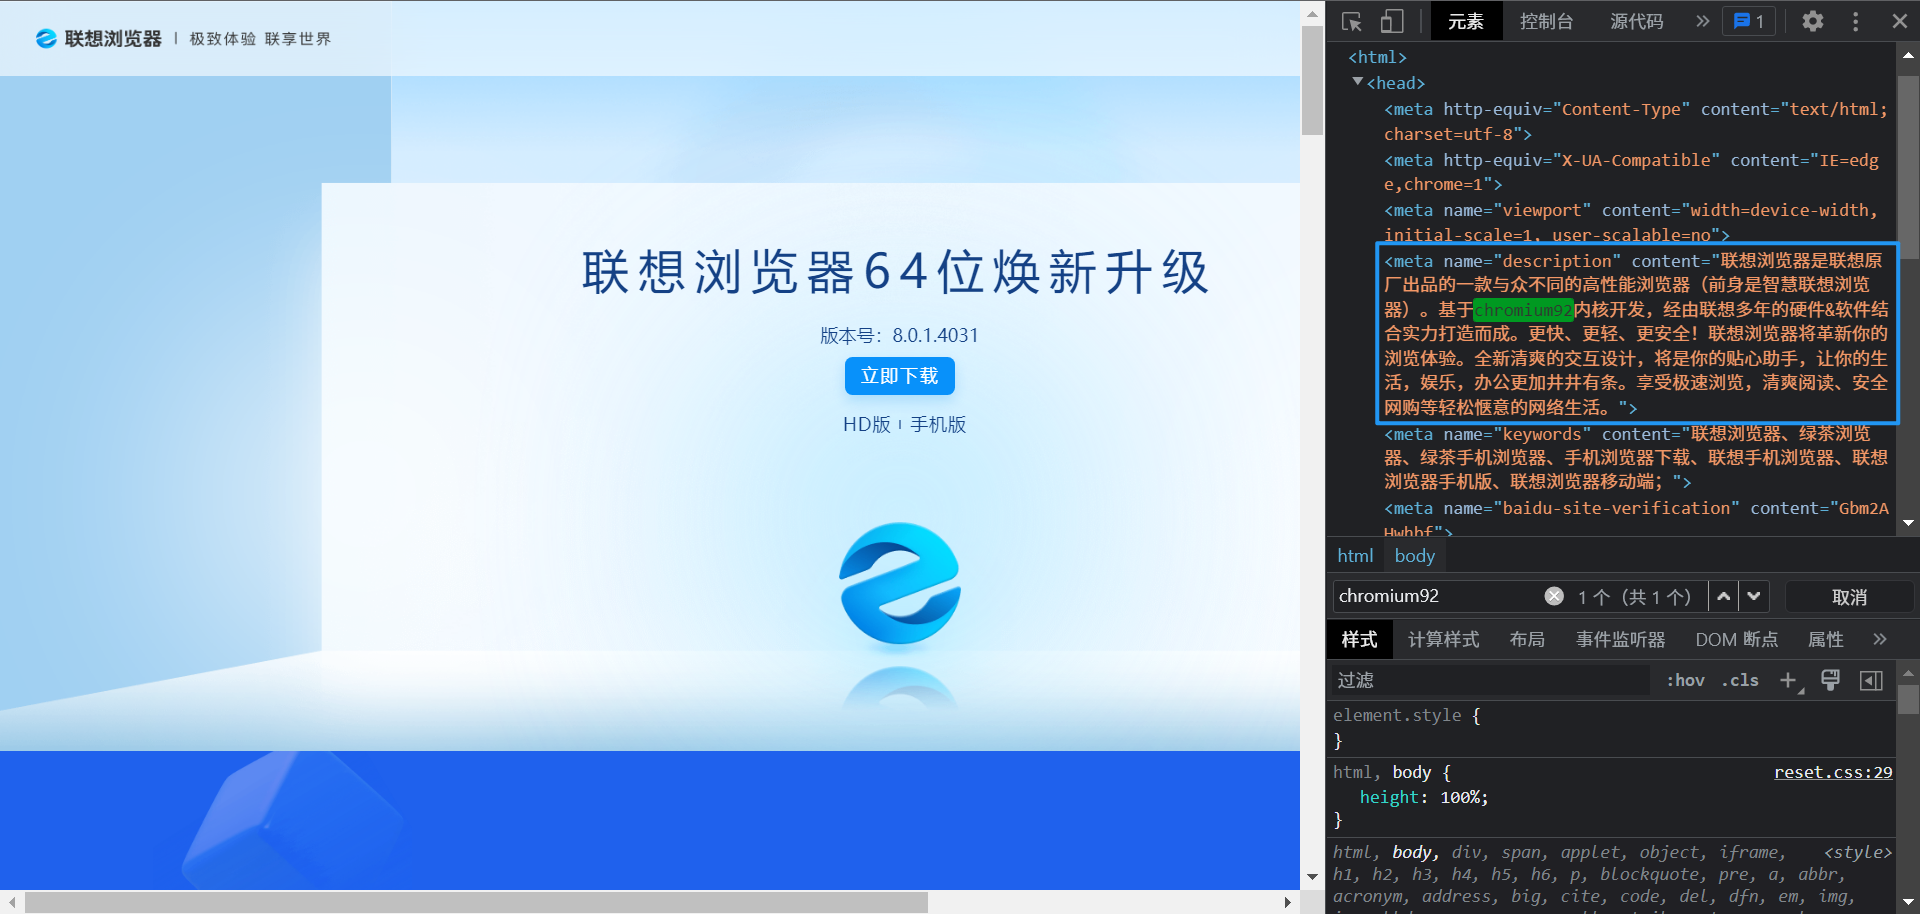The image size is (1920, 914).
Task: Select the body breadcrumb in element path
Action: click(x=1413, y=555)
